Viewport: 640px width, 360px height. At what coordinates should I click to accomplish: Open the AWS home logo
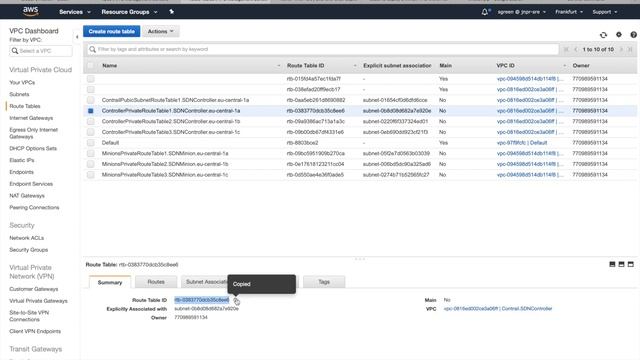click(x=31, y=11)
